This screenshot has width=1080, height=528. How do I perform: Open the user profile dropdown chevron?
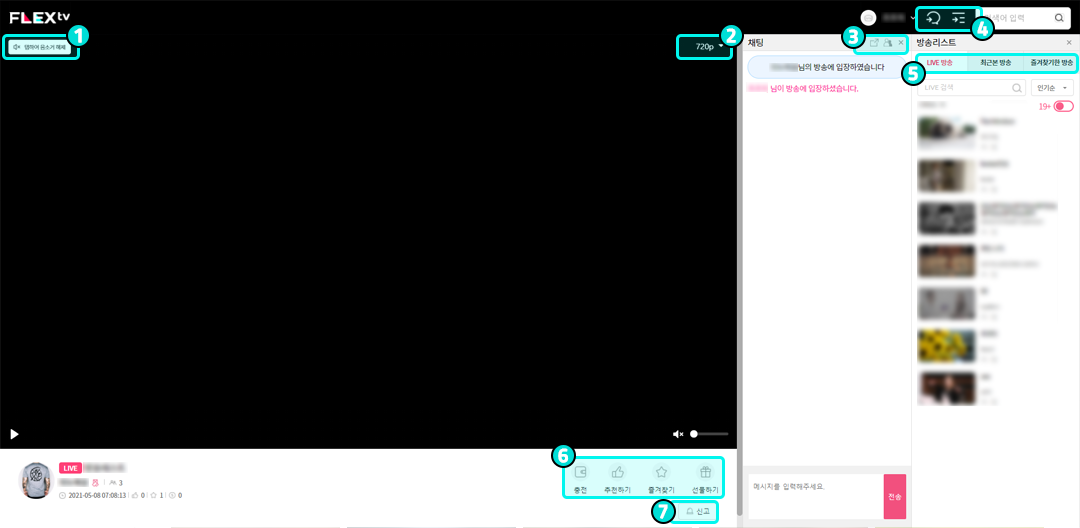tap(914, 18)
